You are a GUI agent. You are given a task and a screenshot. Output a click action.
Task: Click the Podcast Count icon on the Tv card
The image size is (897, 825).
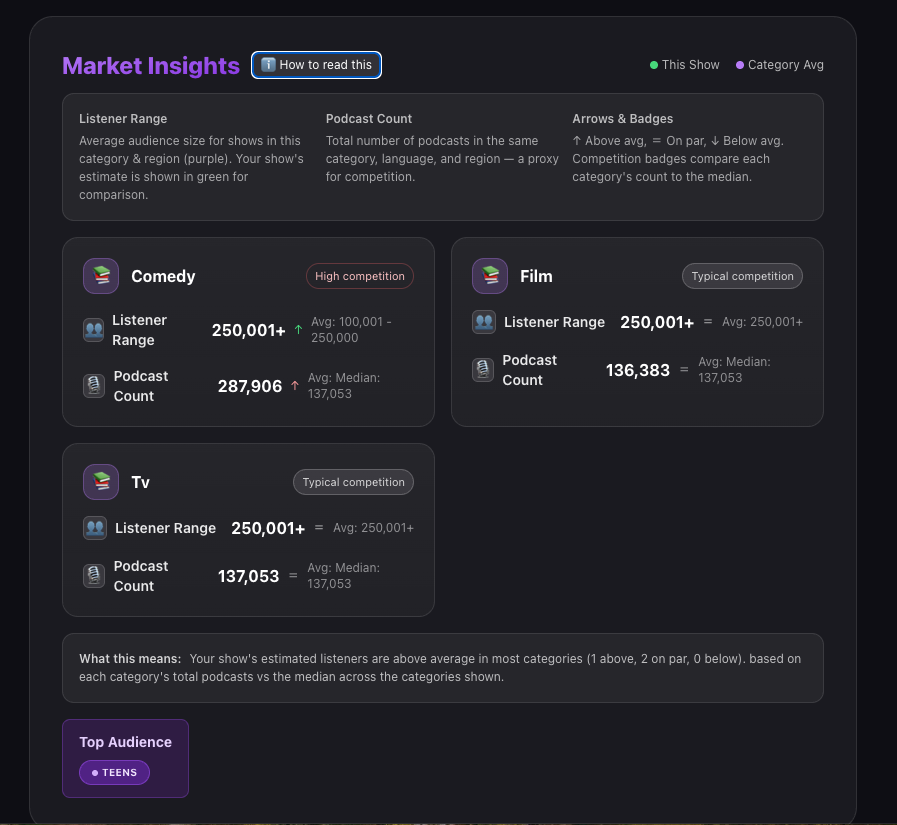point(94,574)
